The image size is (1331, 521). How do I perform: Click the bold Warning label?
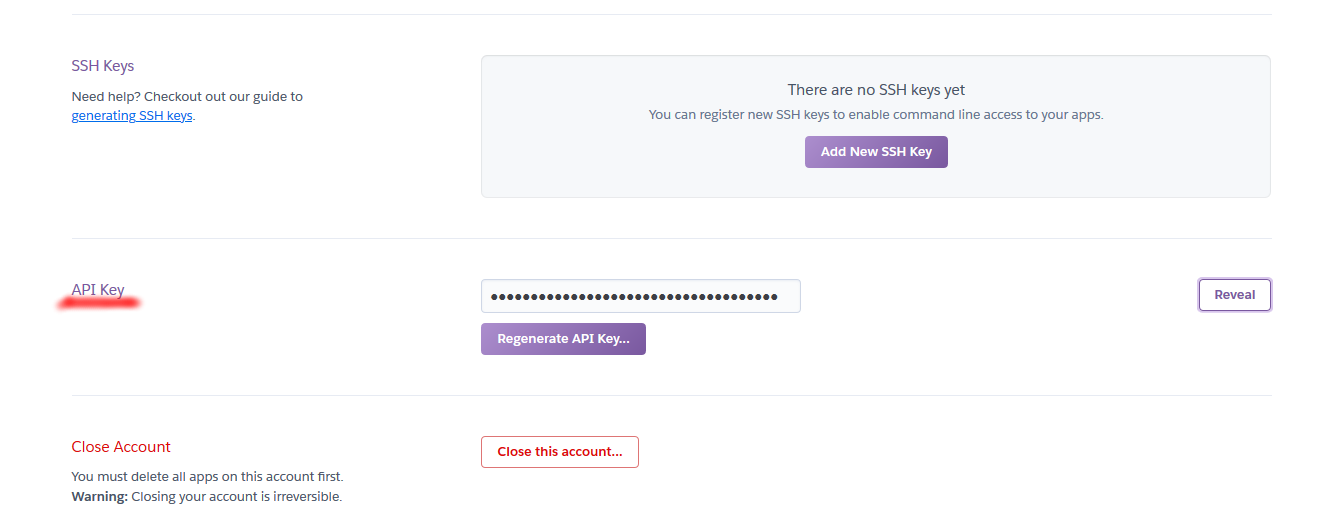click(99, 496)
